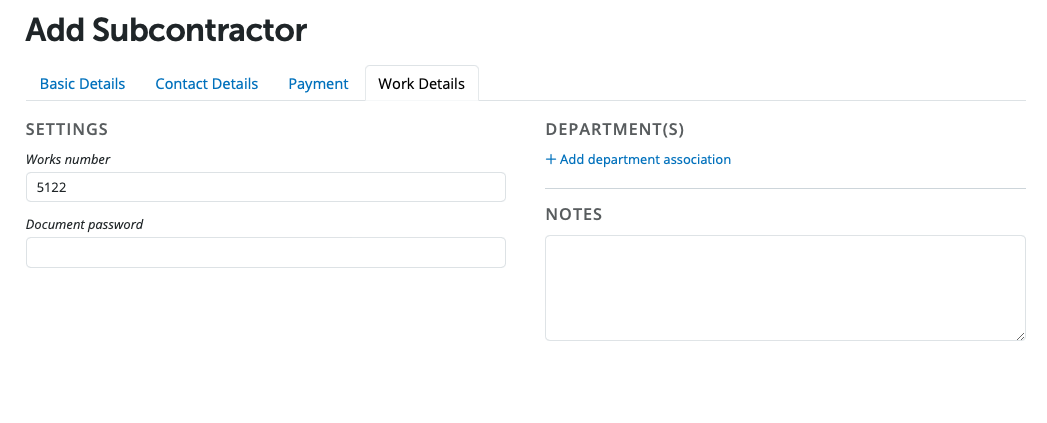Click the SETTINGS section heading
Viewport: 1047px width, 423px height.
pyautogui.click(x=66, y=130)
